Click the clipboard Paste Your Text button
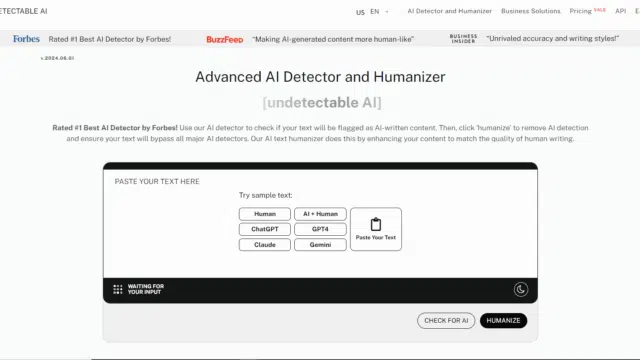Viewport: 640px width, 360px height. [x=376, y=229]
